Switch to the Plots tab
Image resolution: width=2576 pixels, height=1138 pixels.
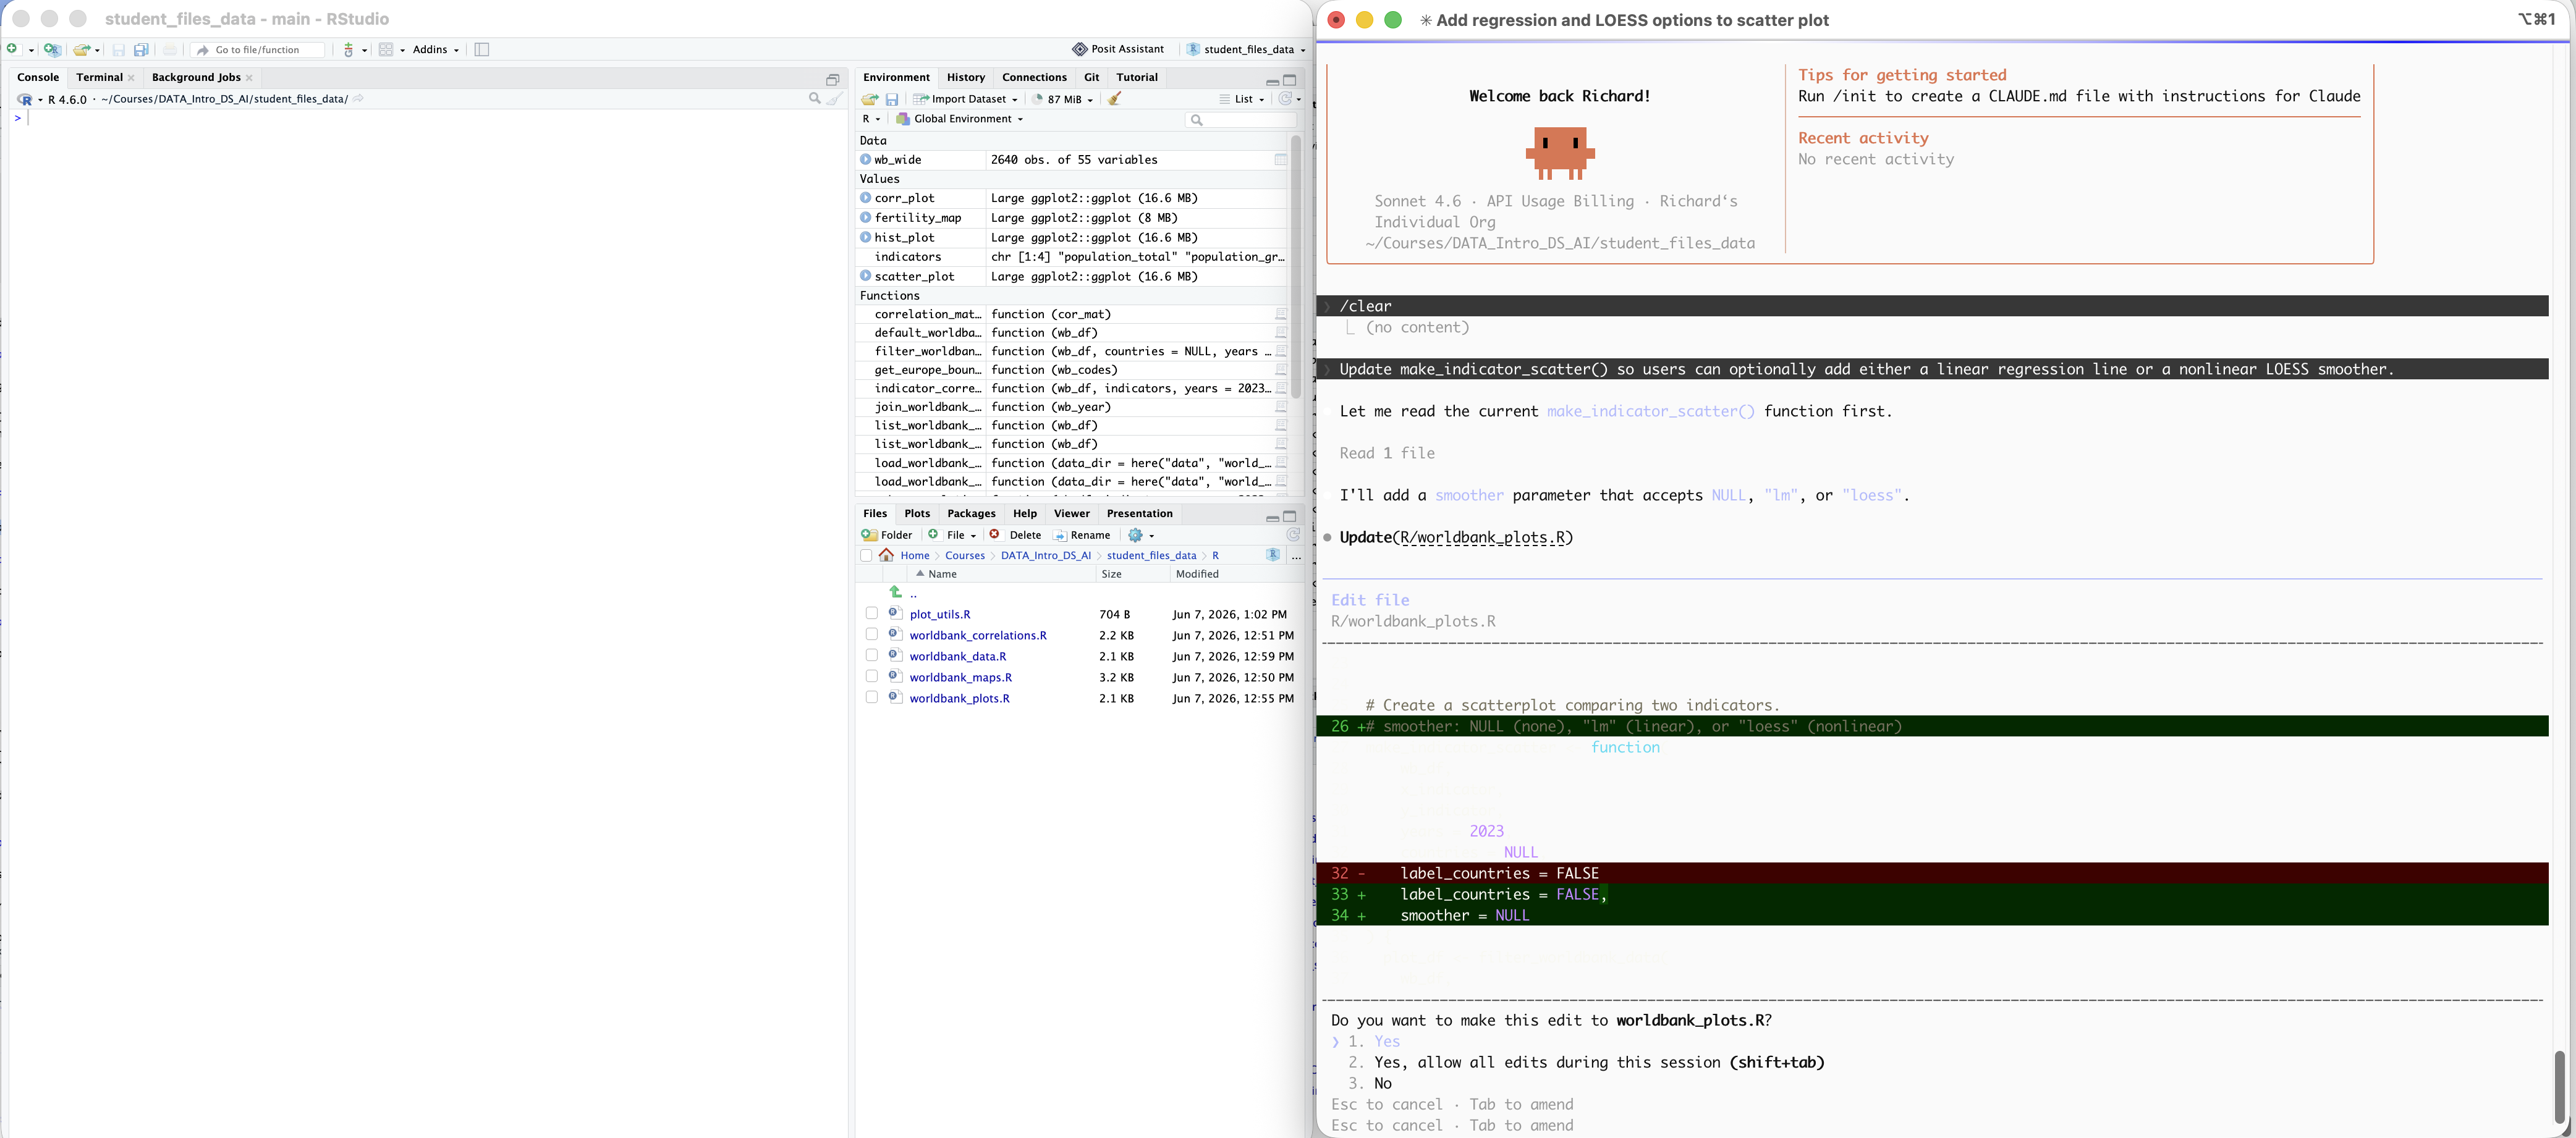click(917, 513)
